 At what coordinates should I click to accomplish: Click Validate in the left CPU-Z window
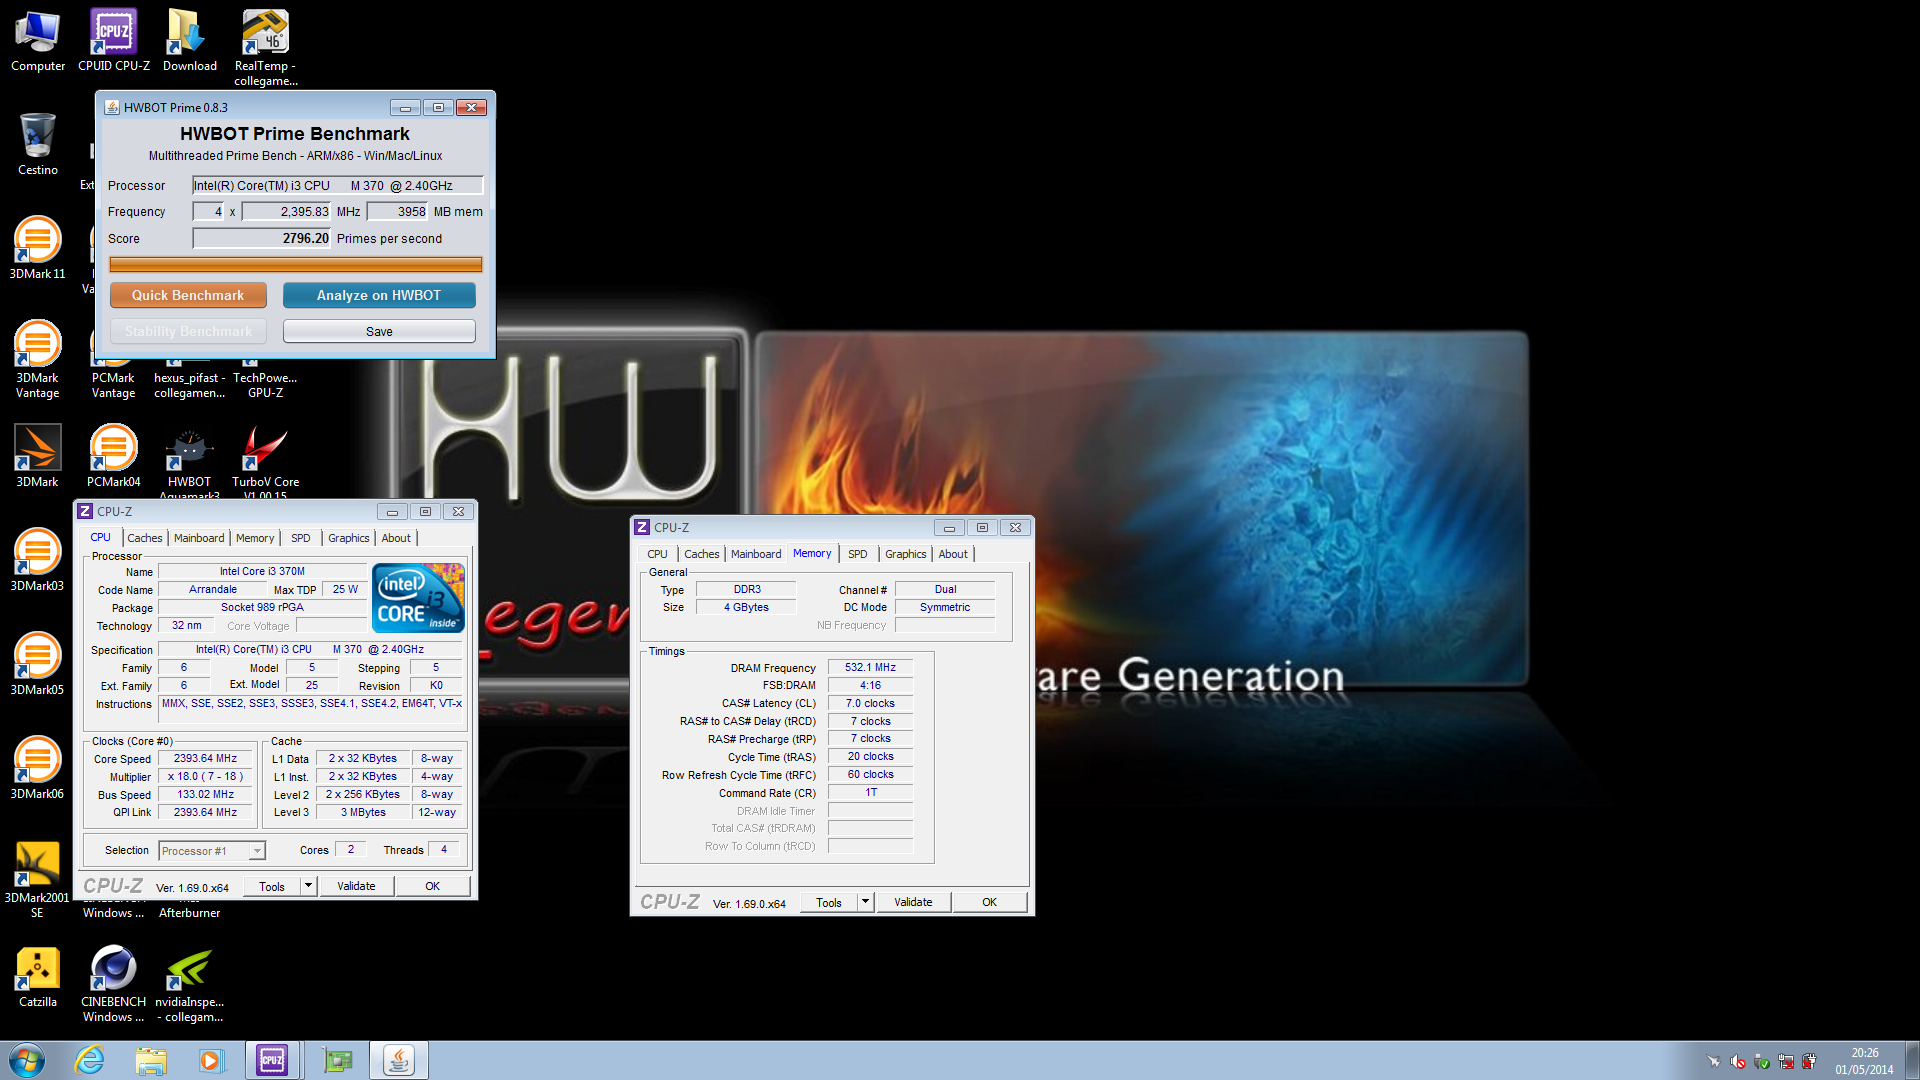[x=356, y=886]
